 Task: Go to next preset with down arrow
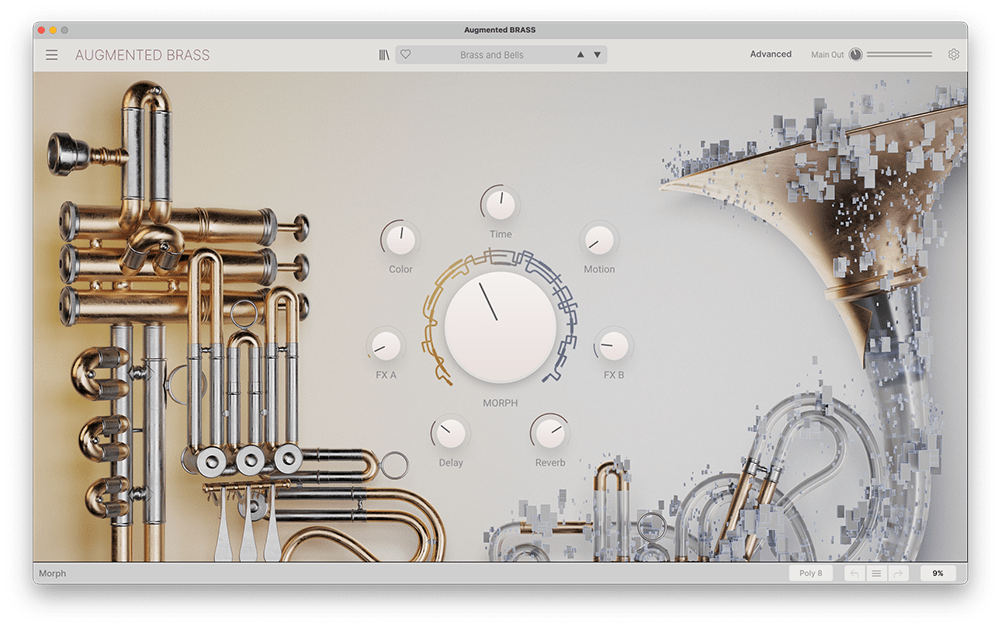(597, 55)
